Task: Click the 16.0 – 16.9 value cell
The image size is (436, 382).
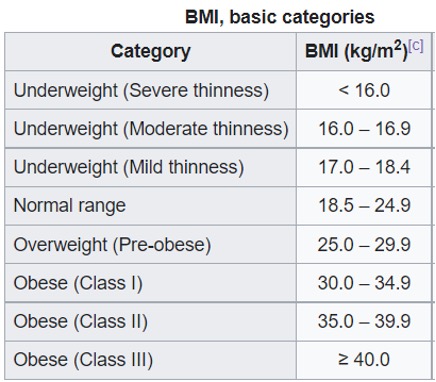Action: pos(364,128)
